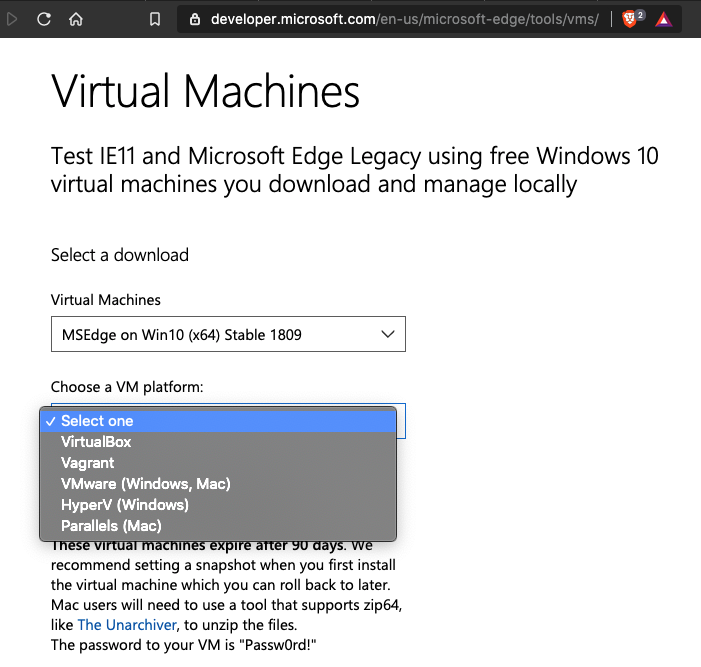
Task: Click the 'Select a download' text
Action: [120, 255]
